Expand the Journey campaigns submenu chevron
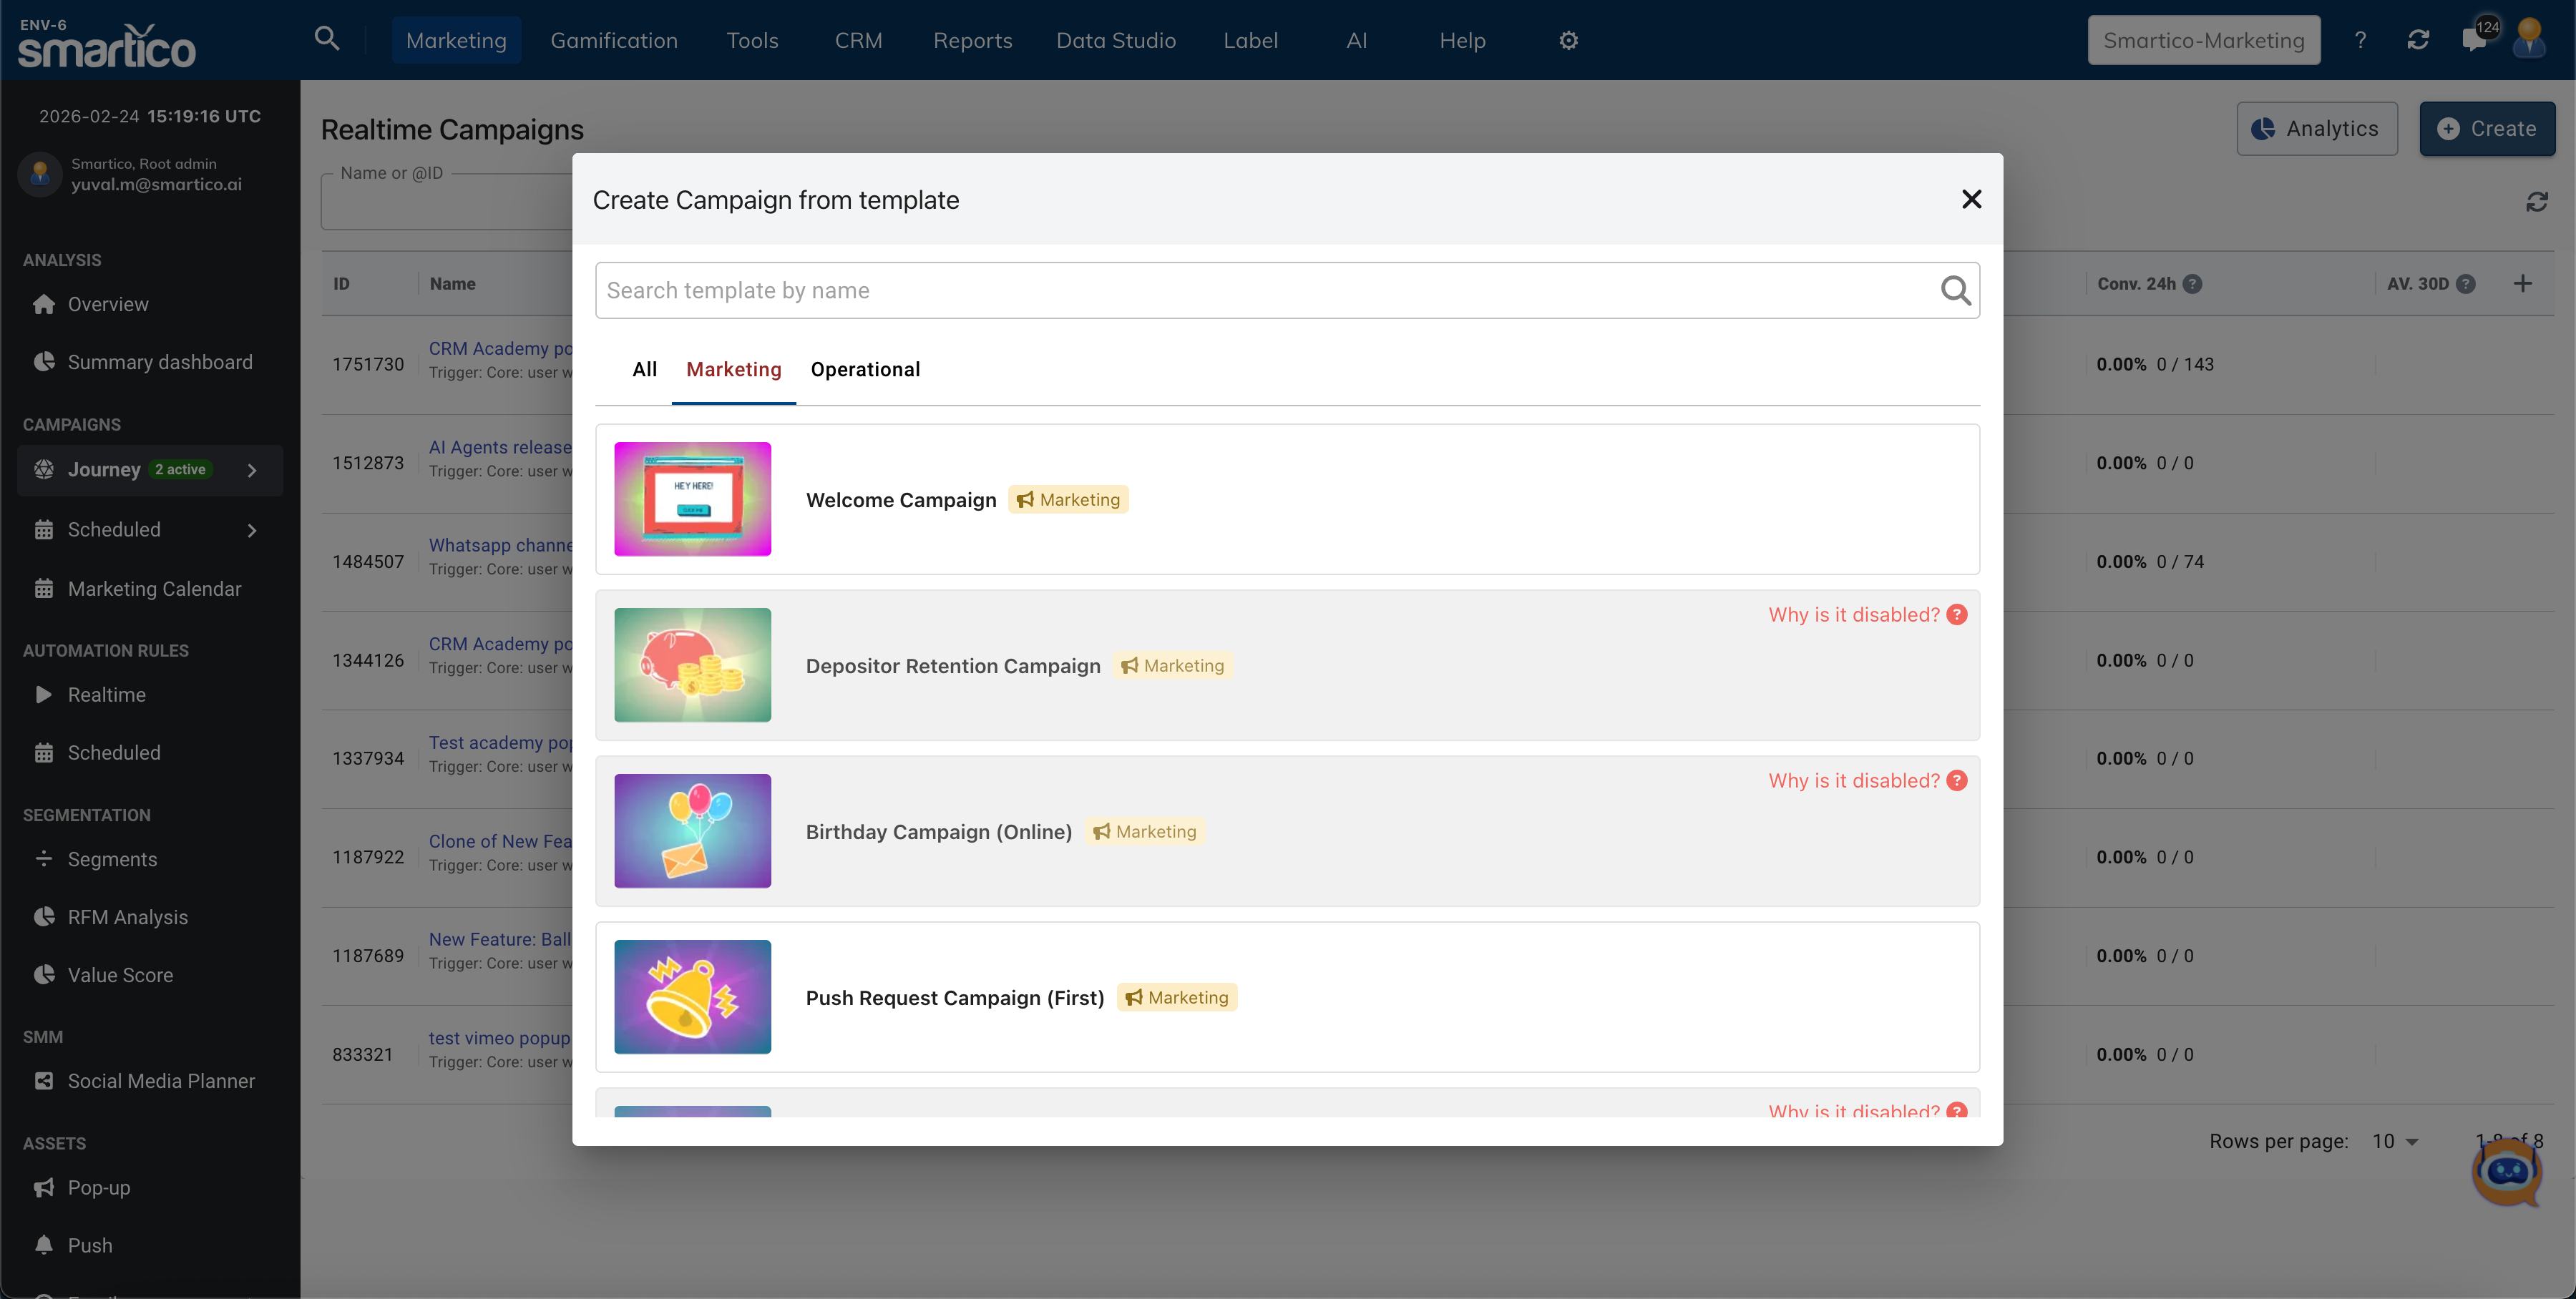 coord(252,470)
